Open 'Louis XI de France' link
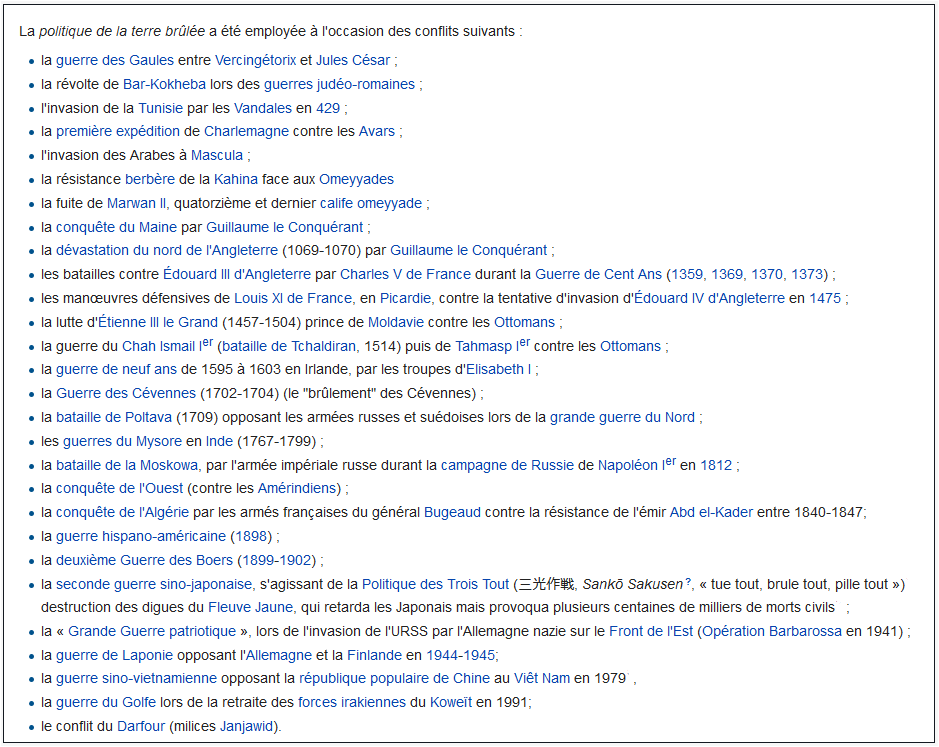 (293, 298)
